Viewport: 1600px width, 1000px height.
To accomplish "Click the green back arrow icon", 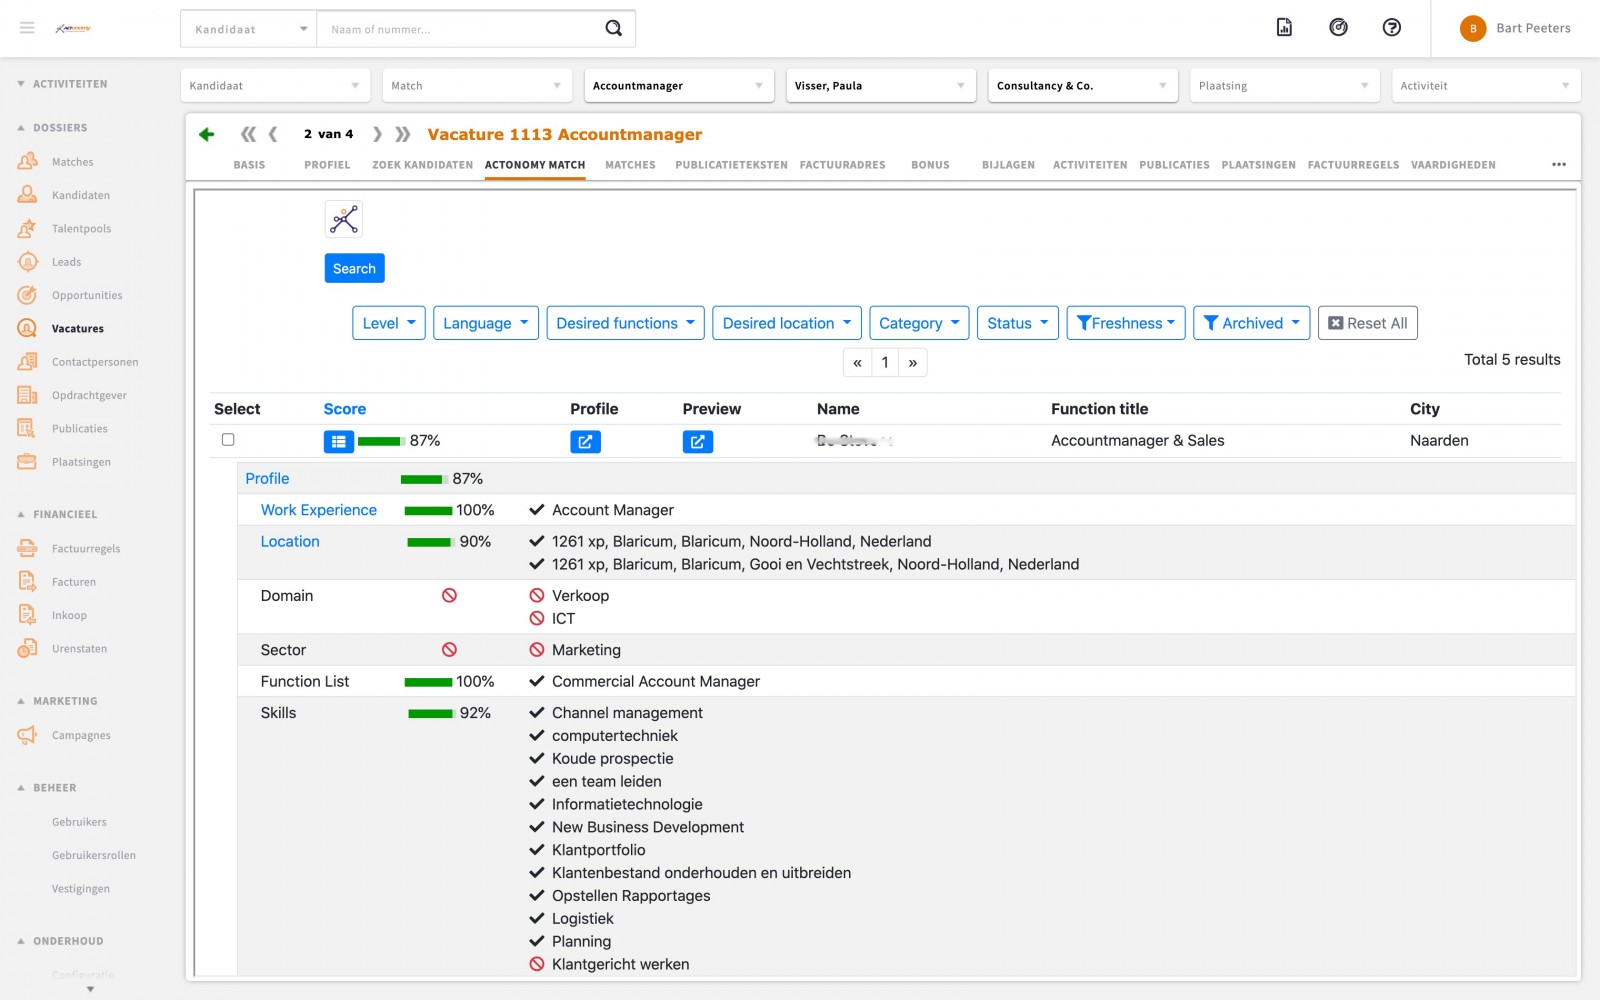I will [x=207, y=134].
